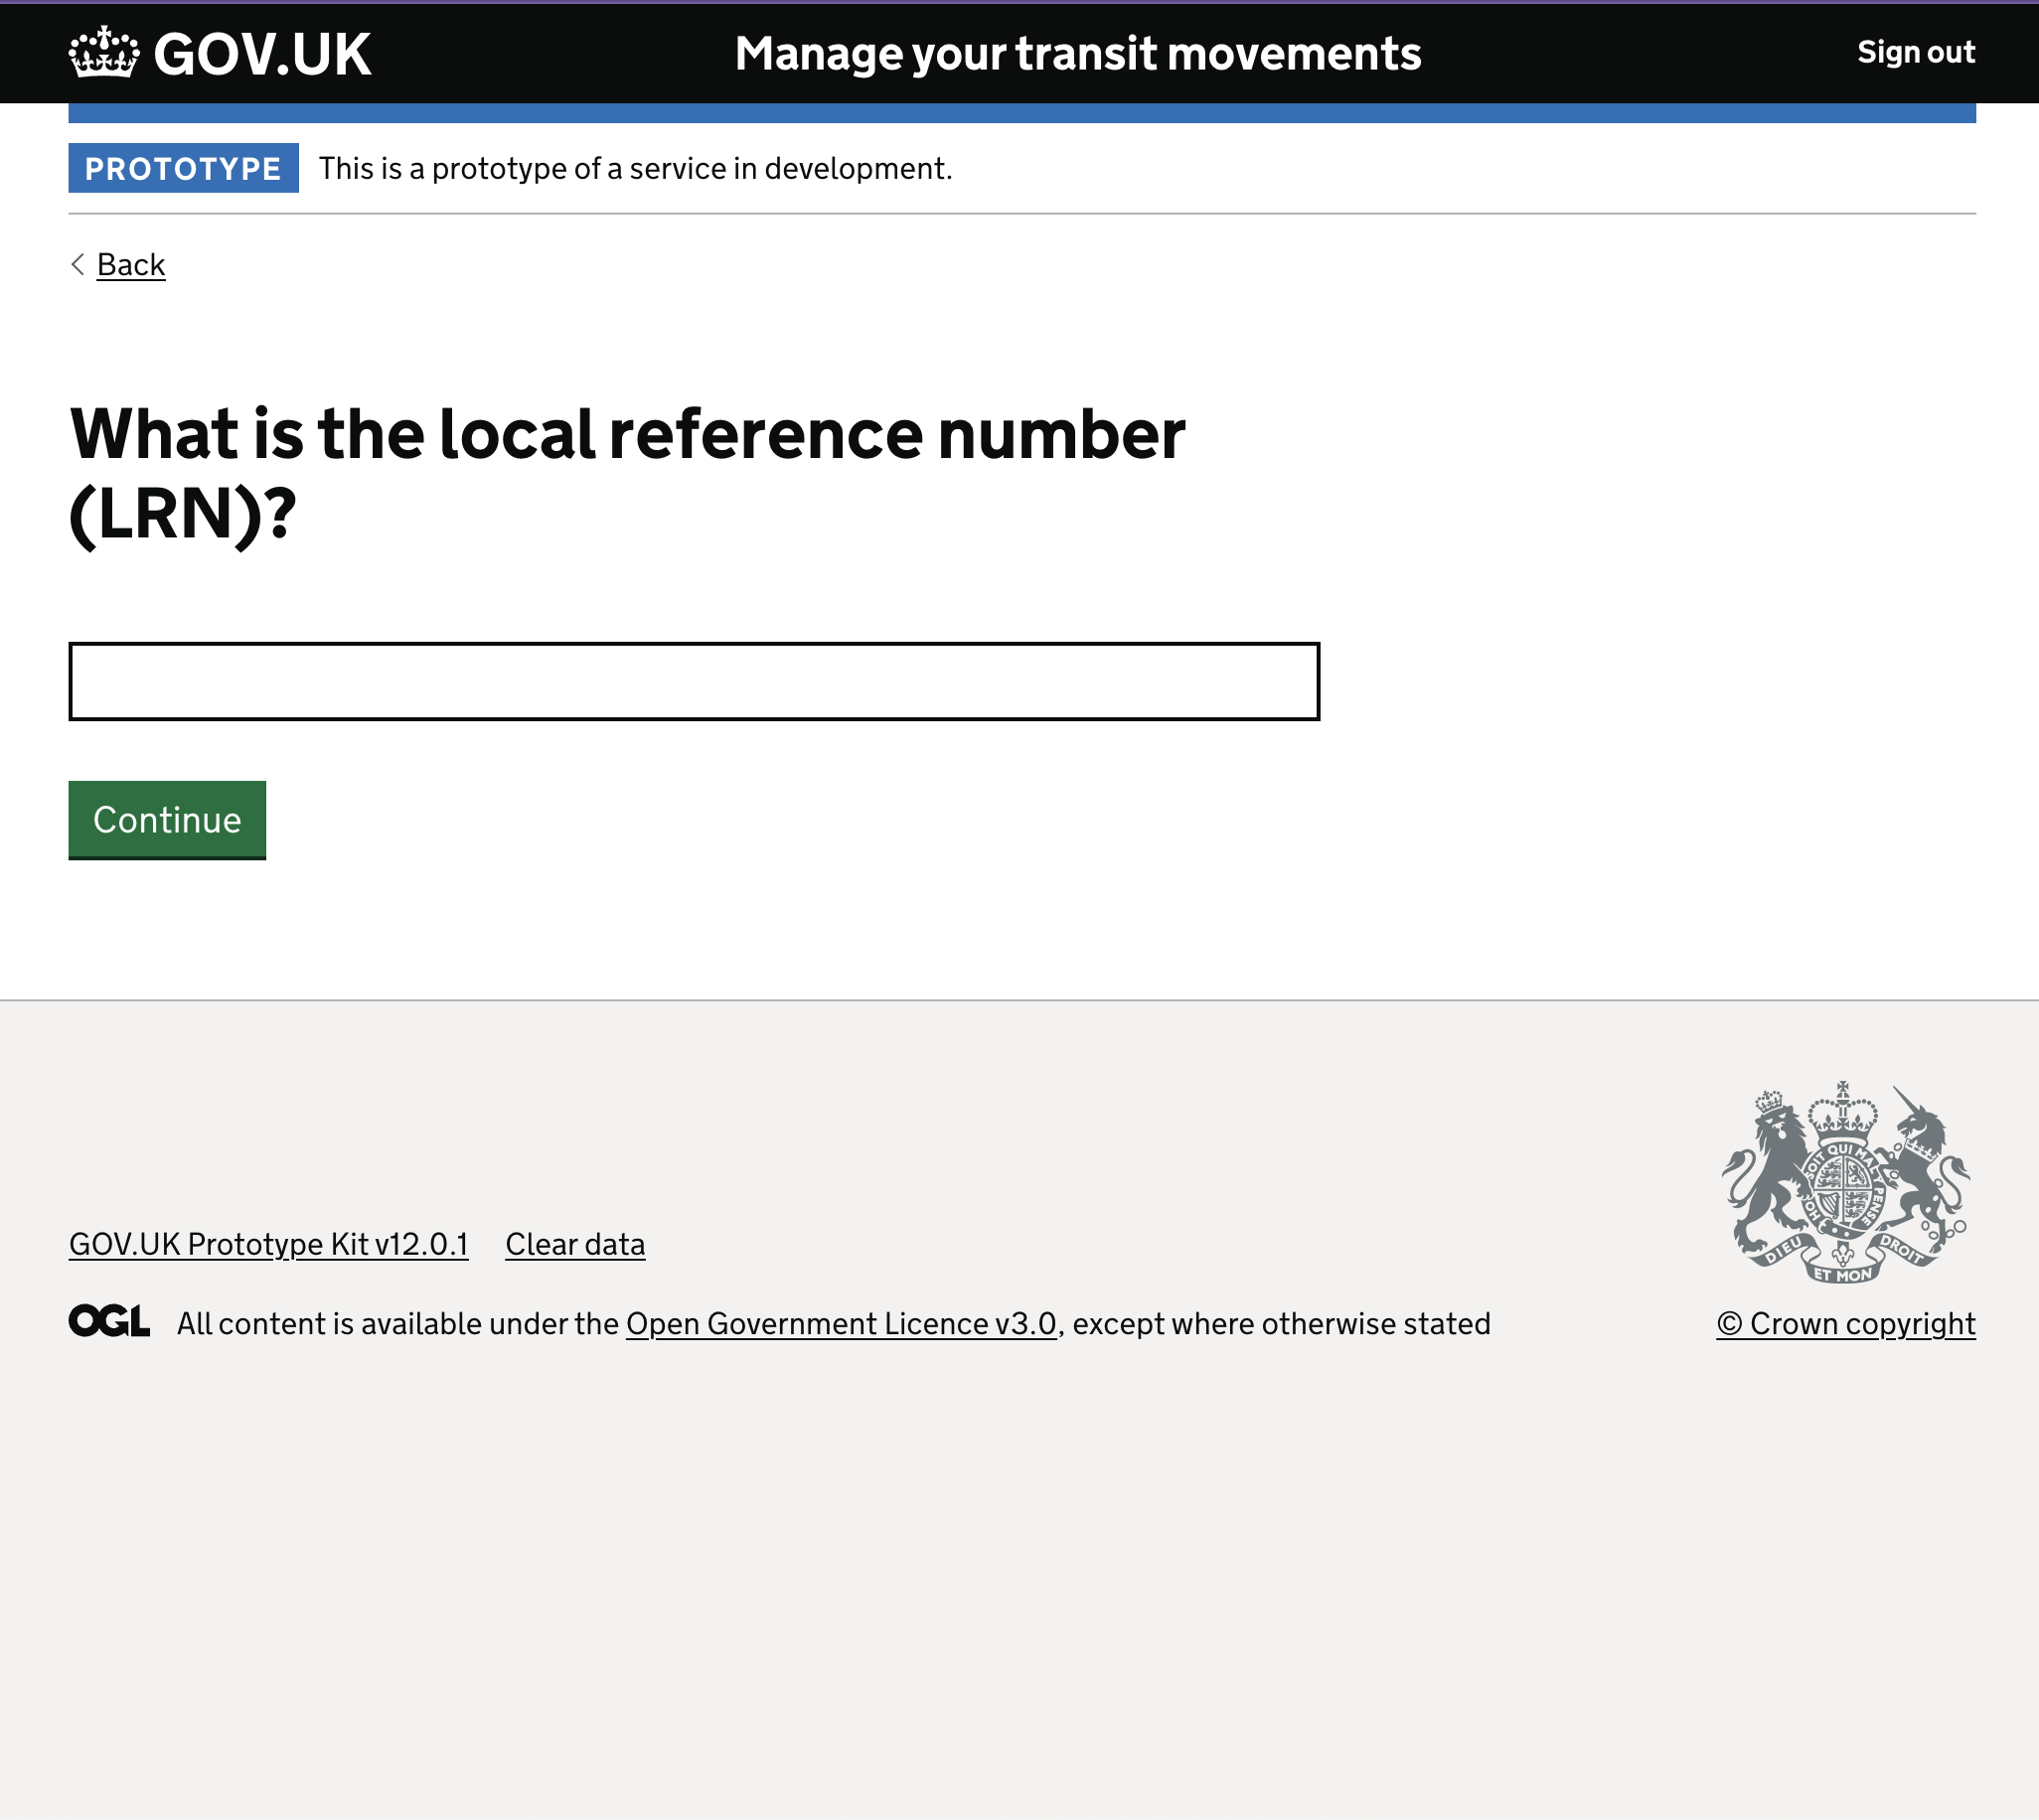Screen dimensions: 2039x1820
Task: Click the Crown copyright link in footer
Action: [1845, 1323]
